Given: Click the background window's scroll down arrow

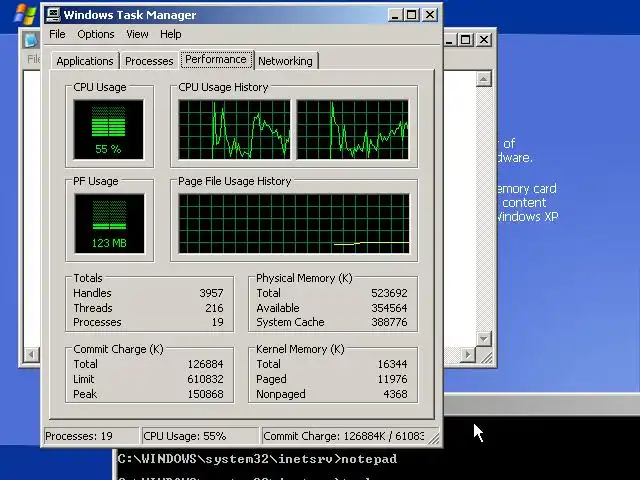Looking at the screenshot, I should point(484,338).
